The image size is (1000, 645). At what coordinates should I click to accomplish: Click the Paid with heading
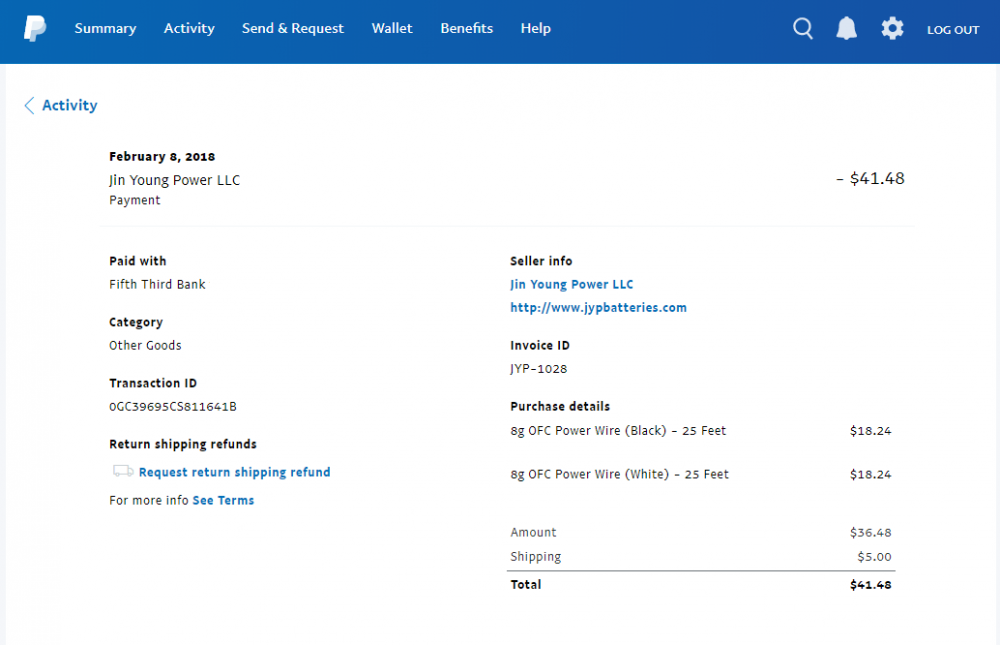[138, 261]
